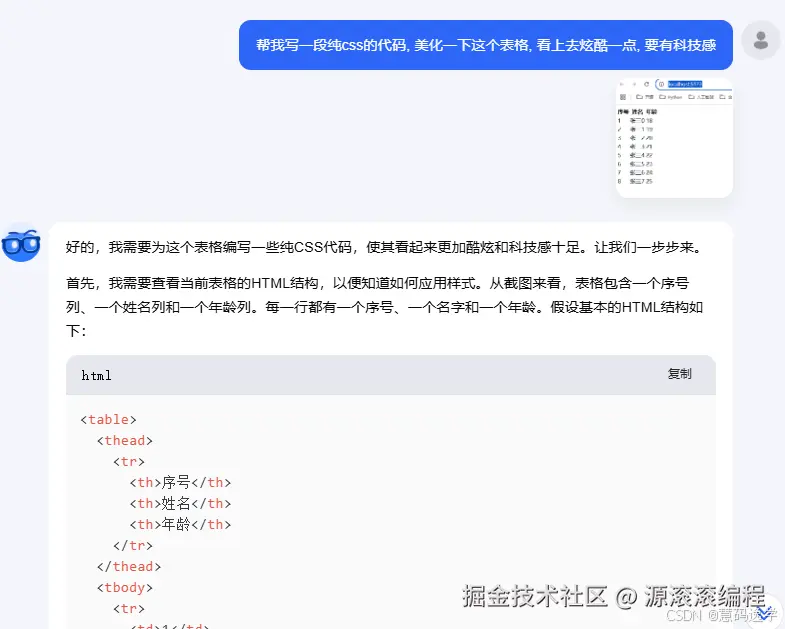785x629 pixels.
Task: Click the paragraph starting with 好的，我需要
Action: 384,247
